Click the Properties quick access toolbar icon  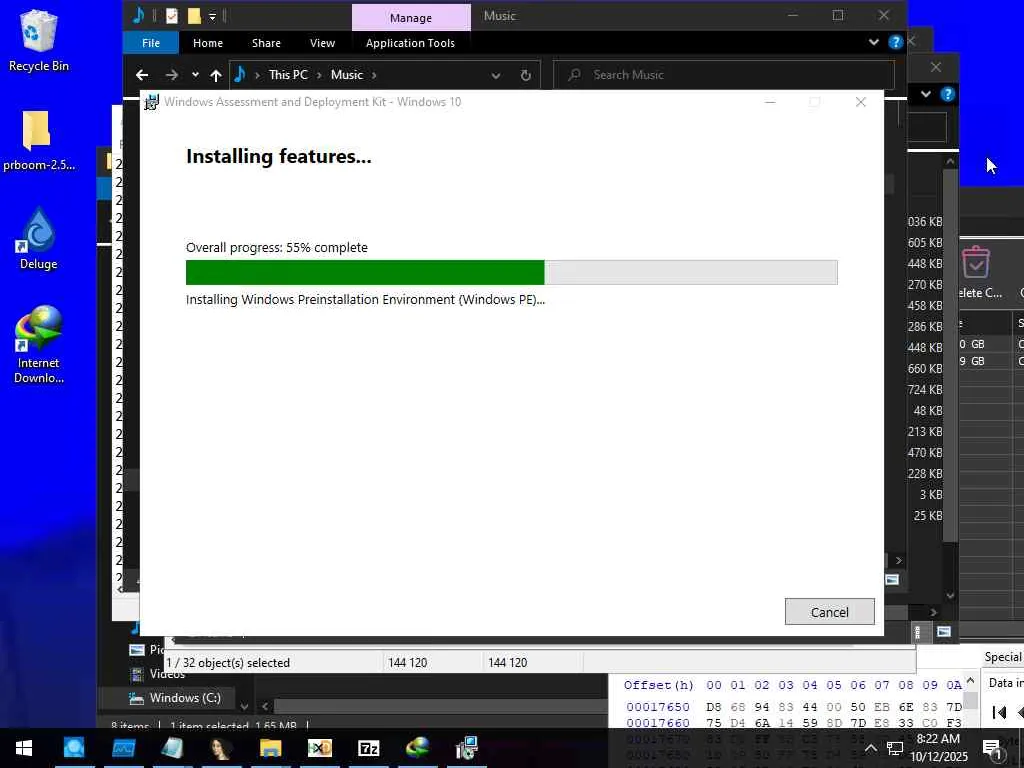[x=172, y=16]
